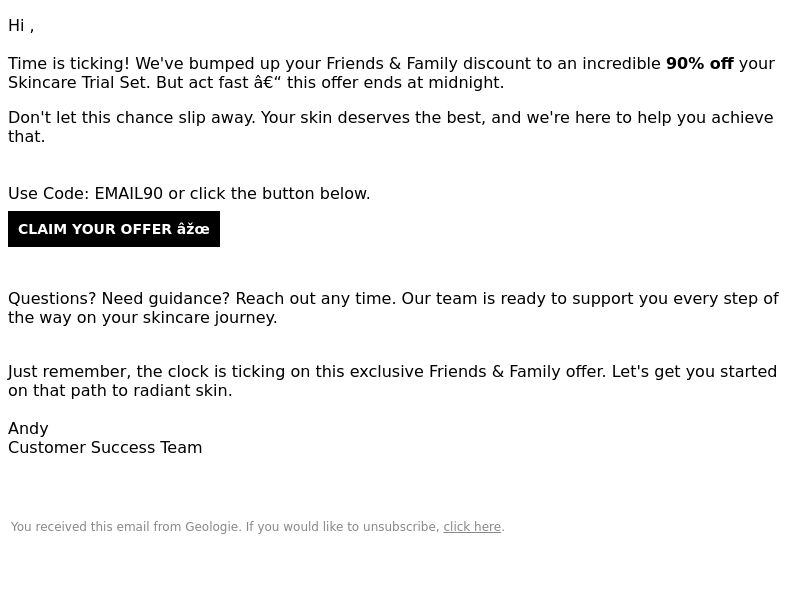Click the words 'Skincare Trial Set'
The image size is (800, 600).
pyautogui.click(x=79, y=82)
